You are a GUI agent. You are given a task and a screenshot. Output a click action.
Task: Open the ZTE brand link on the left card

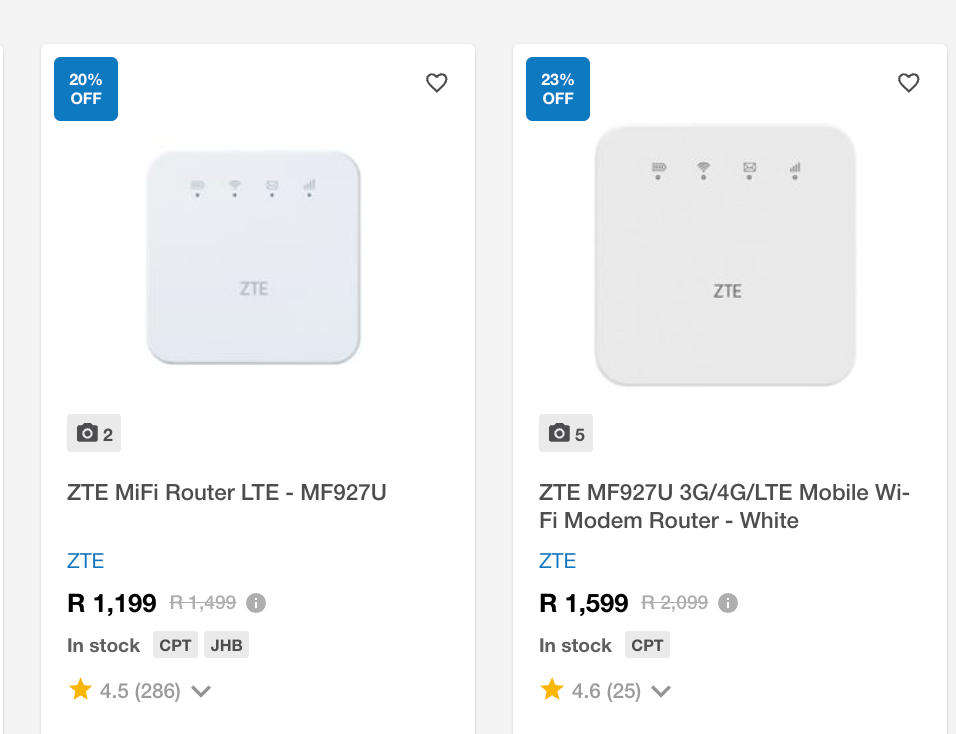86,561
